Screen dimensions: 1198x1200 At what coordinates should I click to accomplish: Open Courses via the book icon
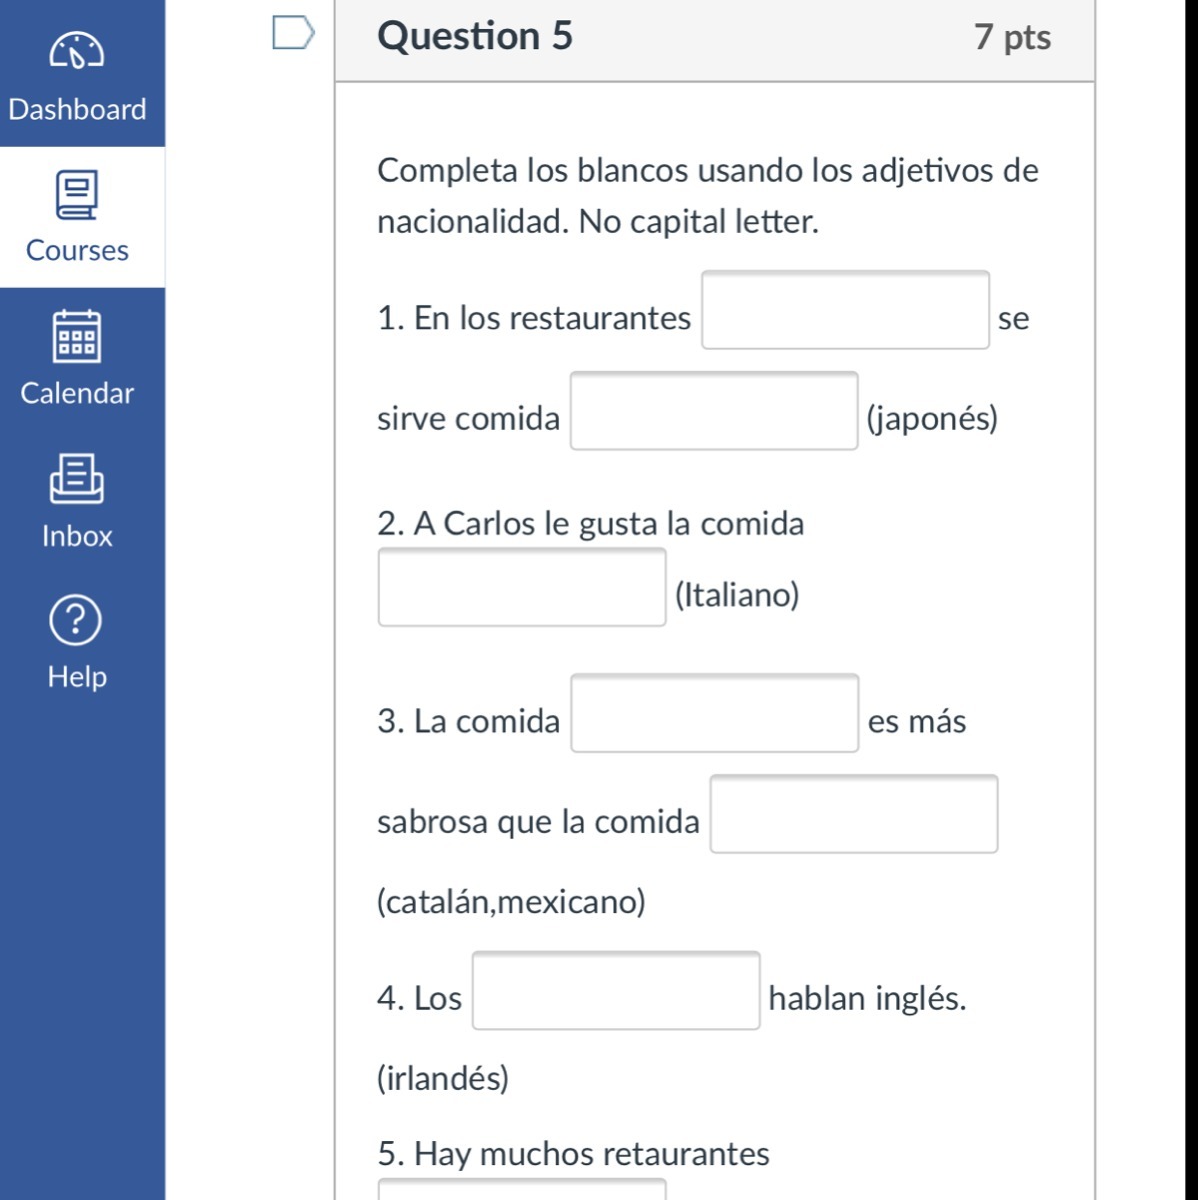[x=77, y=194]
